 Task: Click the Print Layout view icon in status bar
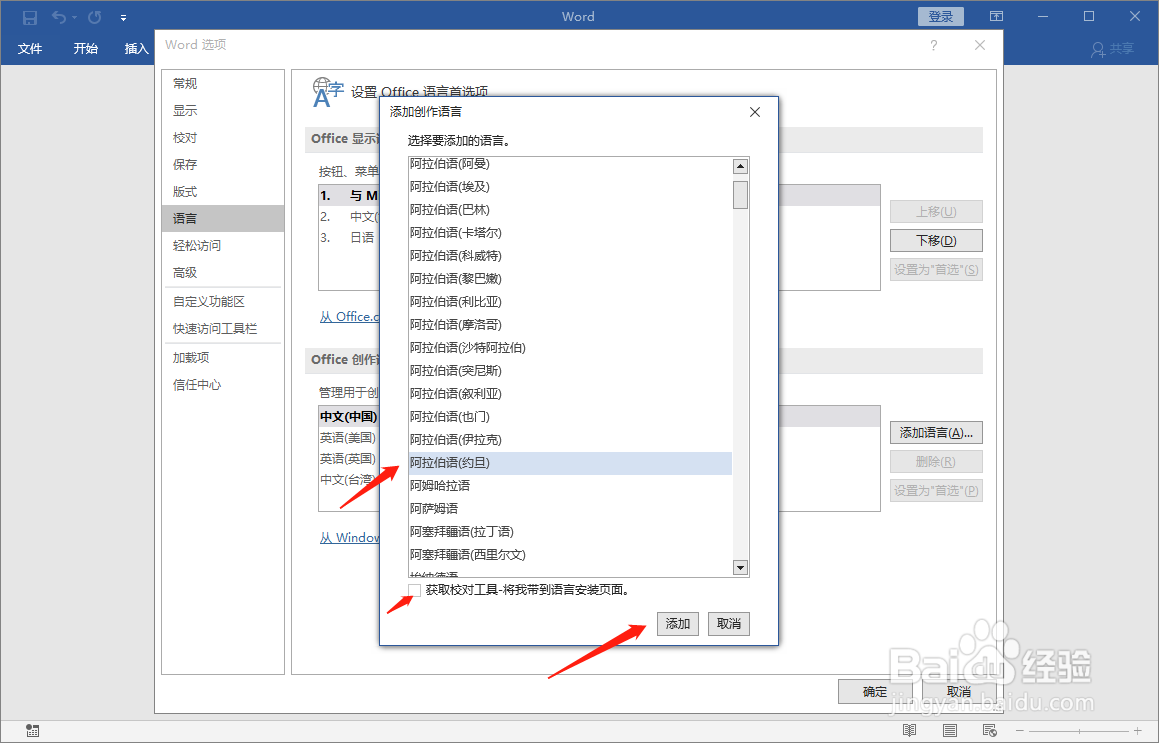coord(950,730)
